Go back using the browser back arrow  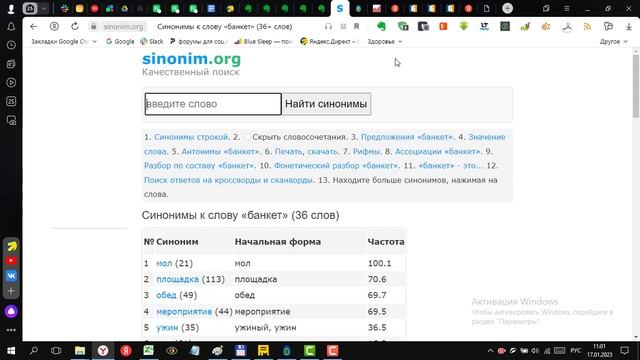33,27
